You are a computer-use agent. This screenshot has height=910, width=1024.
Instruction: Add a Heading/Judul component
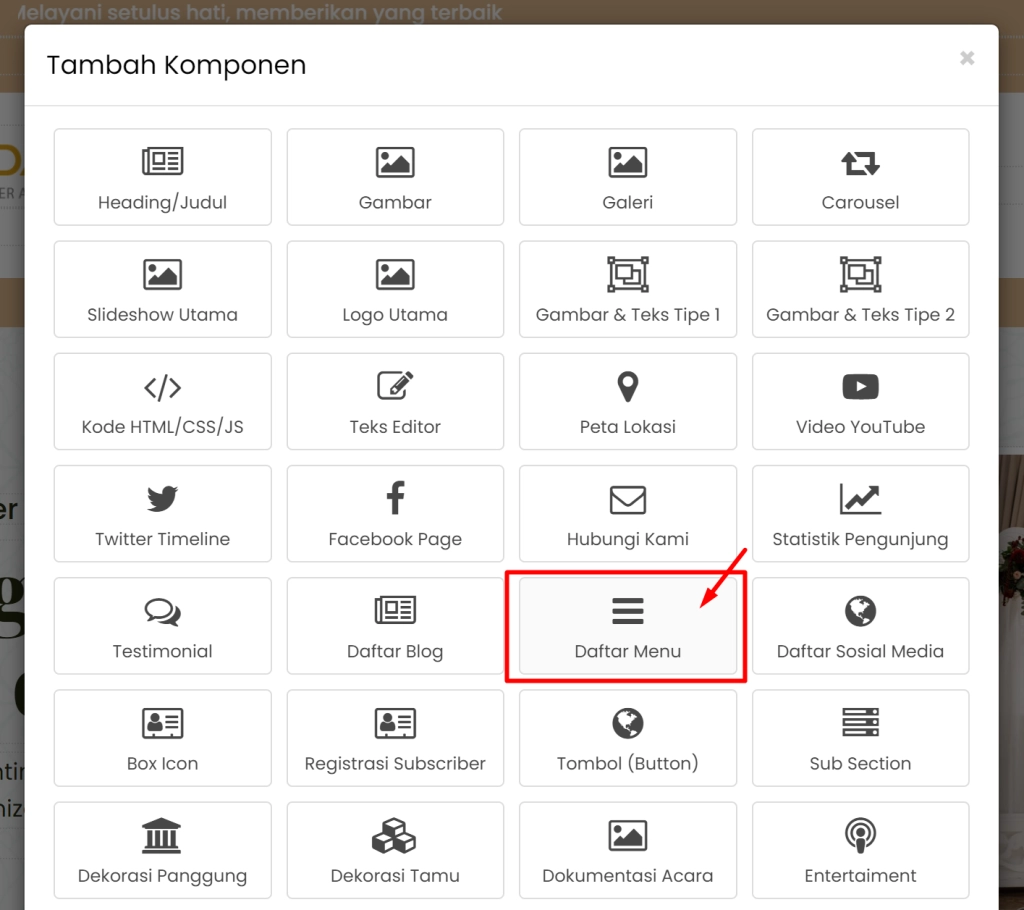coord(162,177)
